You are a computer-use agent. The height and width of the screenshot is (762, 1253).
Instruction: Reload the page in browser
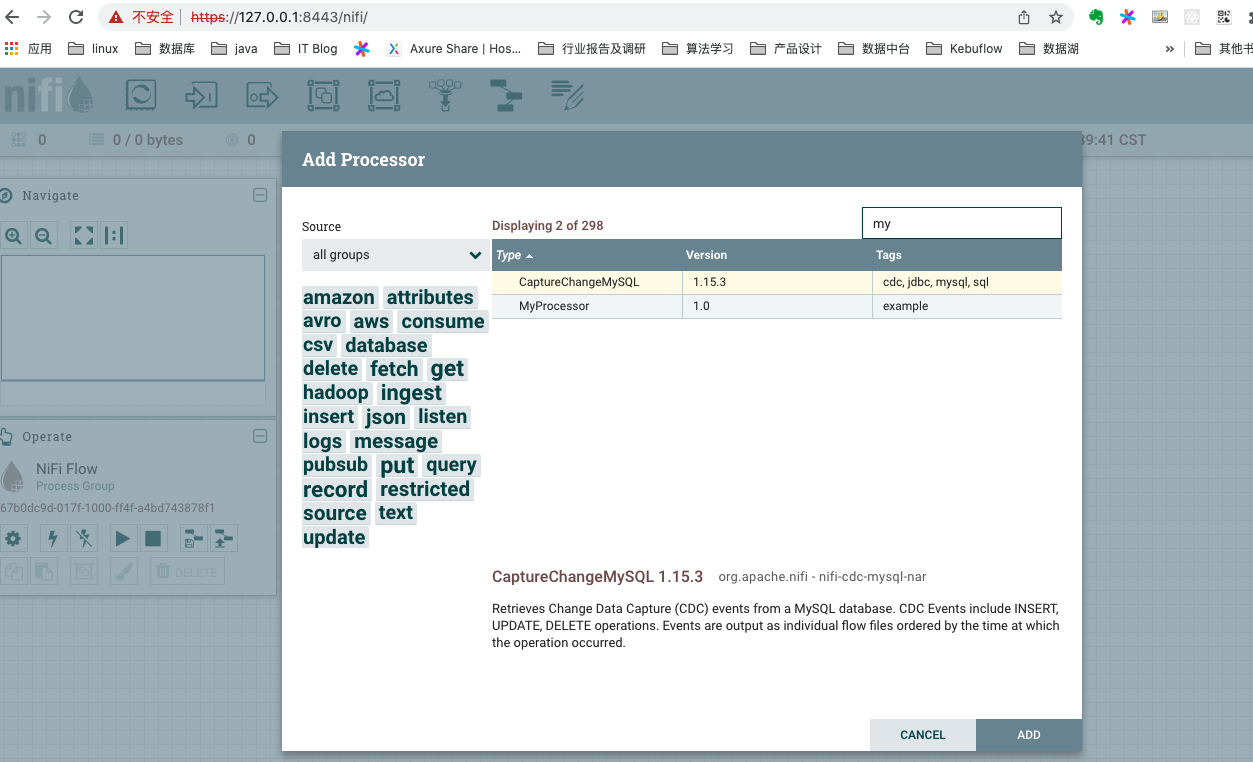point(76,17)
